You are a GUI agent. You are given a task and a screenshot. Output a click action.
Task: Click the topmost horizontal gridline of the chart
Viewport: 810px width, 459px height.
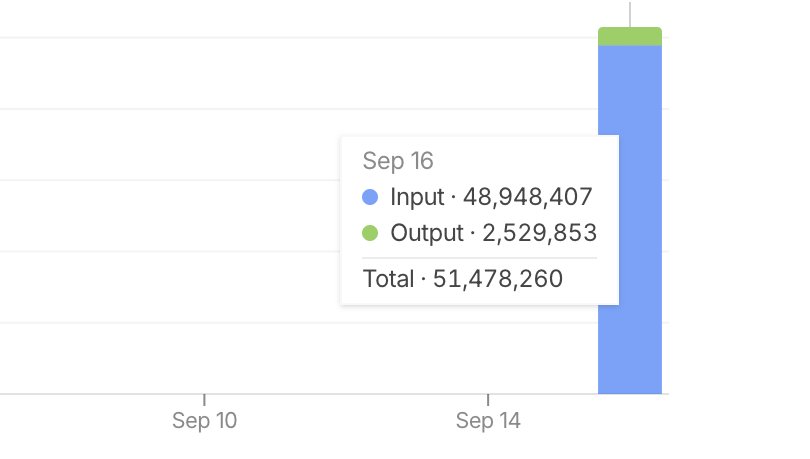pyautogui.click(x=299, y=37)
